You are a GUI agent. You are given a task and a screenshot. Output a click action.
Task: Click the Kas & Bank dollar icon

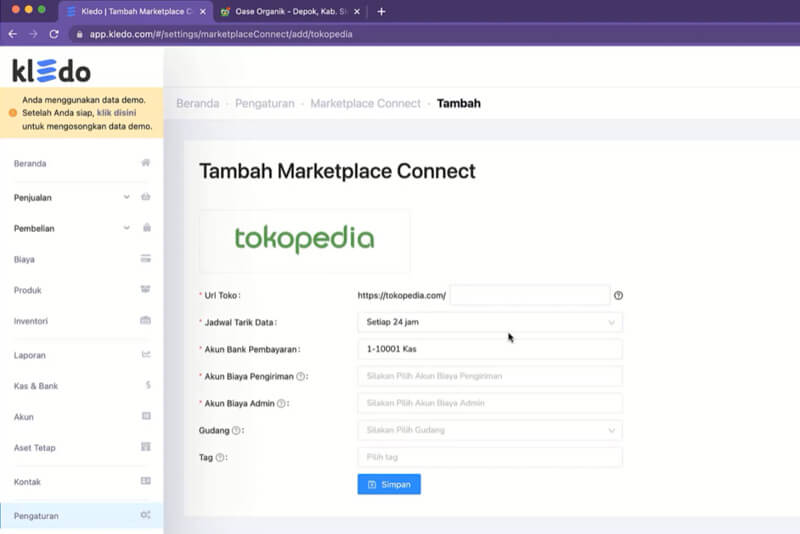pos(148,385)
